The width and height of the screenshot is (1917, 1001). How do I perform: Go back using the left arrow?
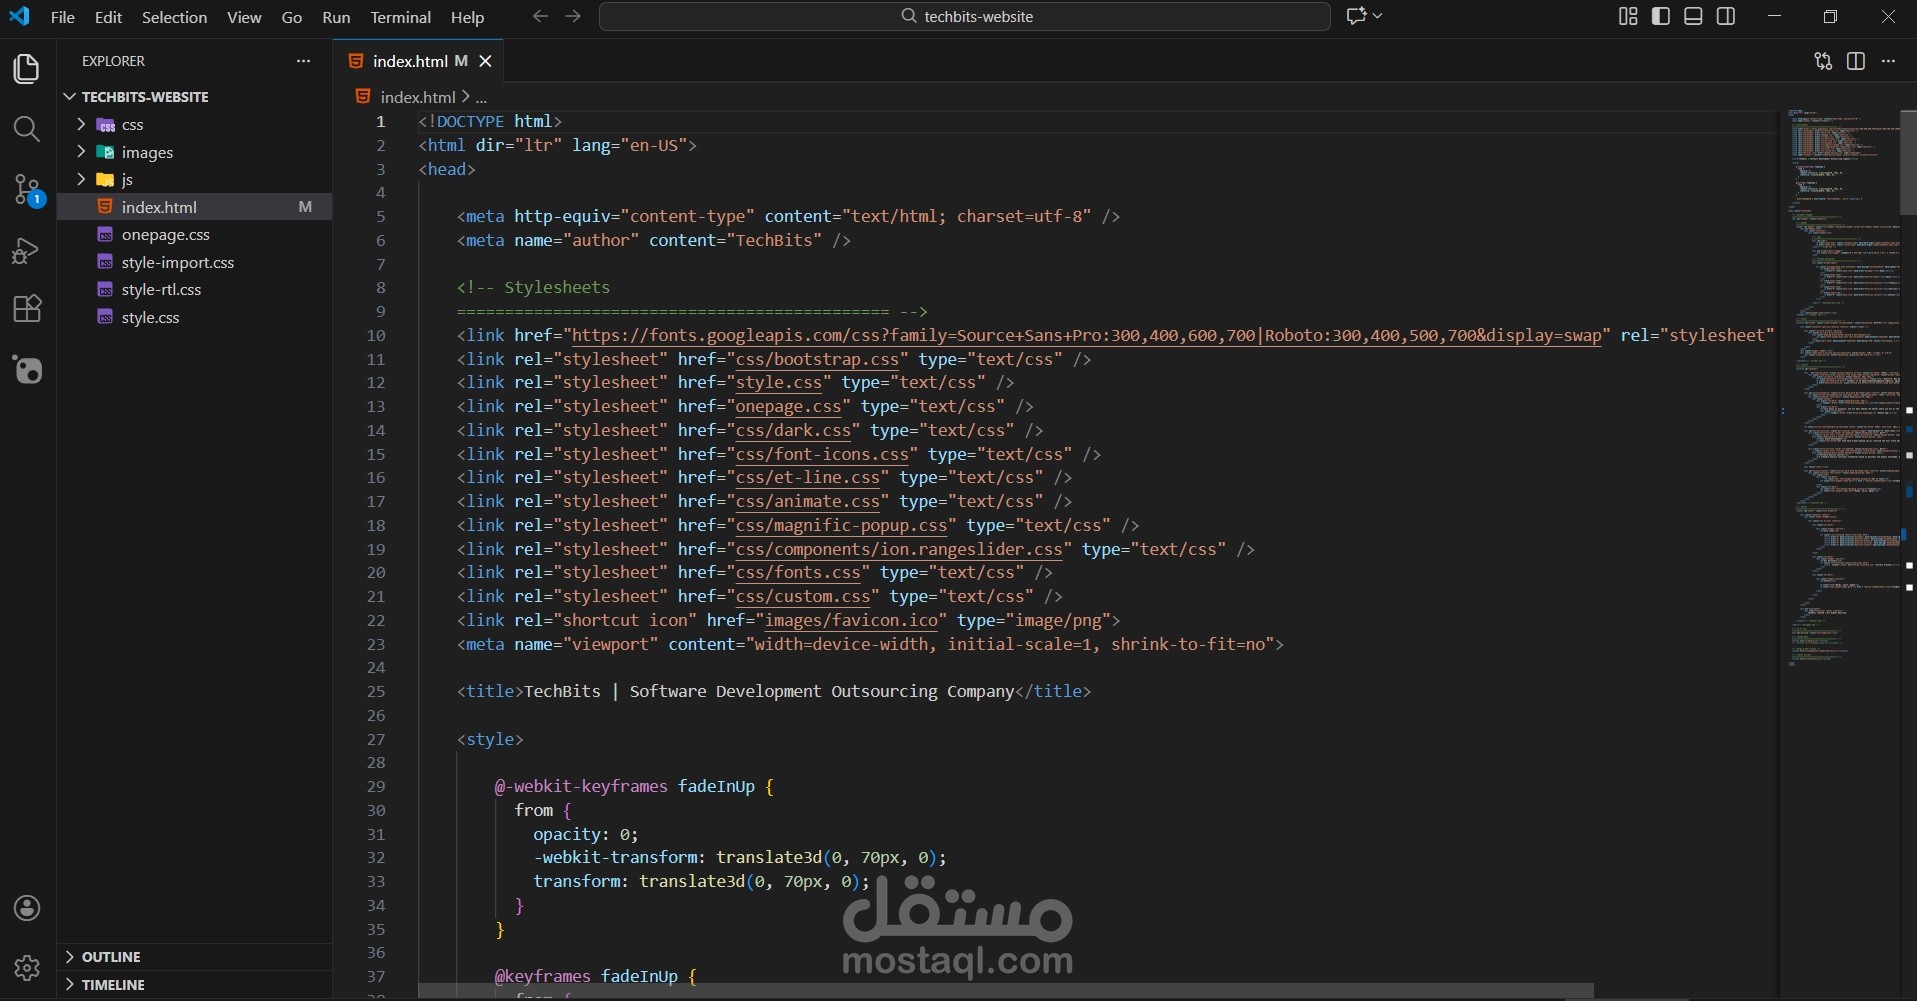point(540,16)
